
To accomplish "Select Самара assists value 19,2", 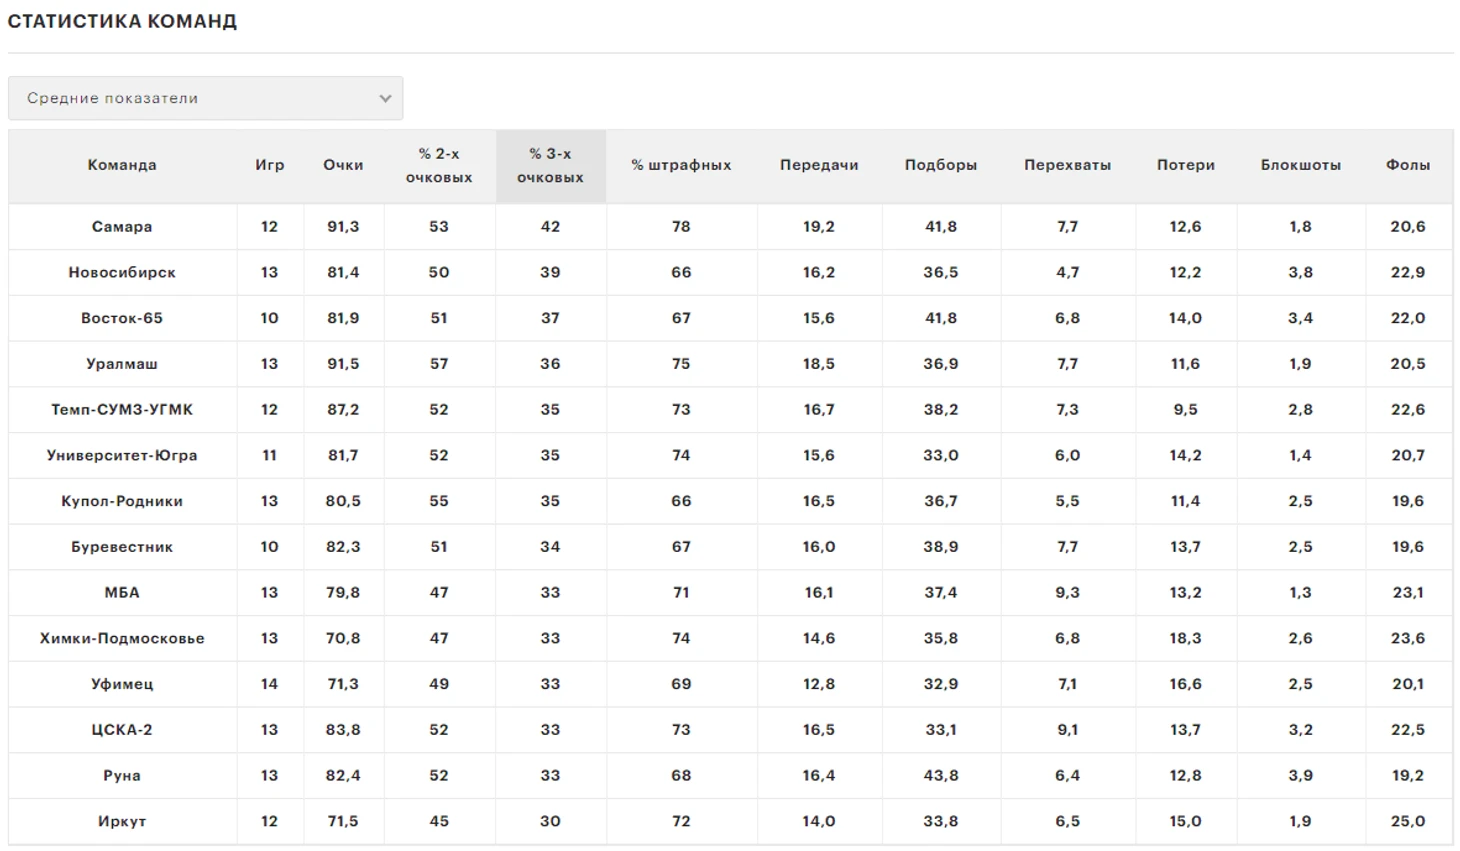I will 819,227.
